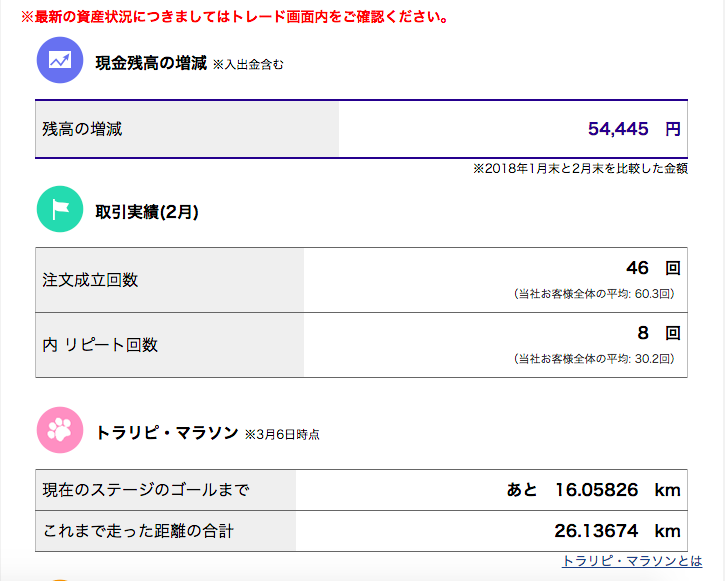Select the 26.13674 km total value
Viewport: 725px width, 581px height.
[617, 531]
